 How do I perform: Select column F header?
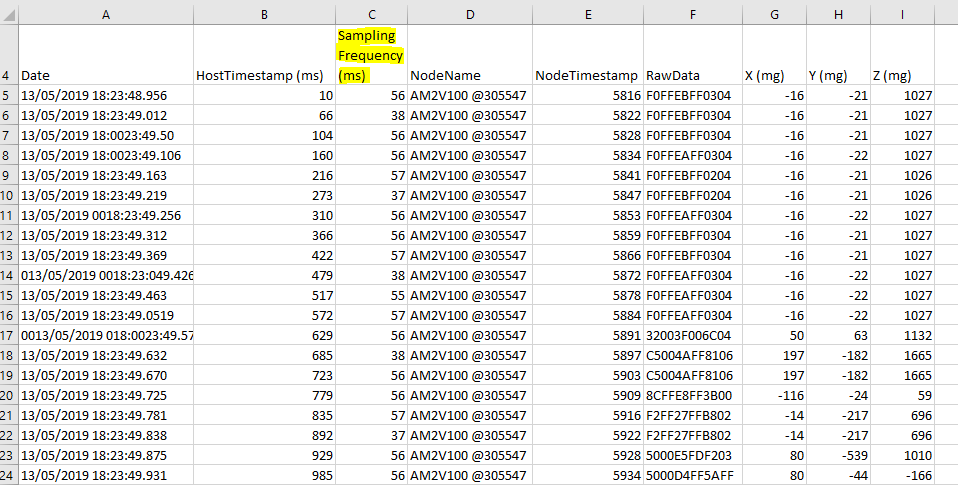[x=693, y=16]
